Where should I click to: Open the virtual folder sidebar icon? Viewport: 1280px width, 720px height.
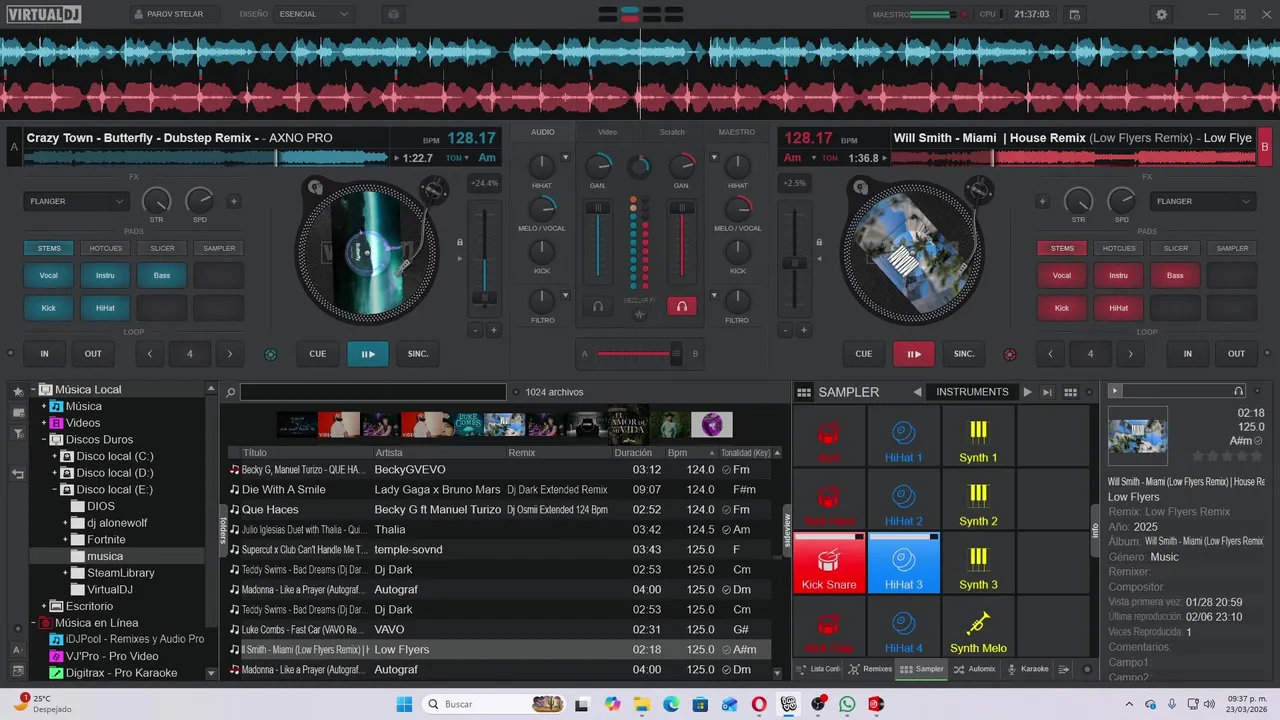[x=18, y=412]
